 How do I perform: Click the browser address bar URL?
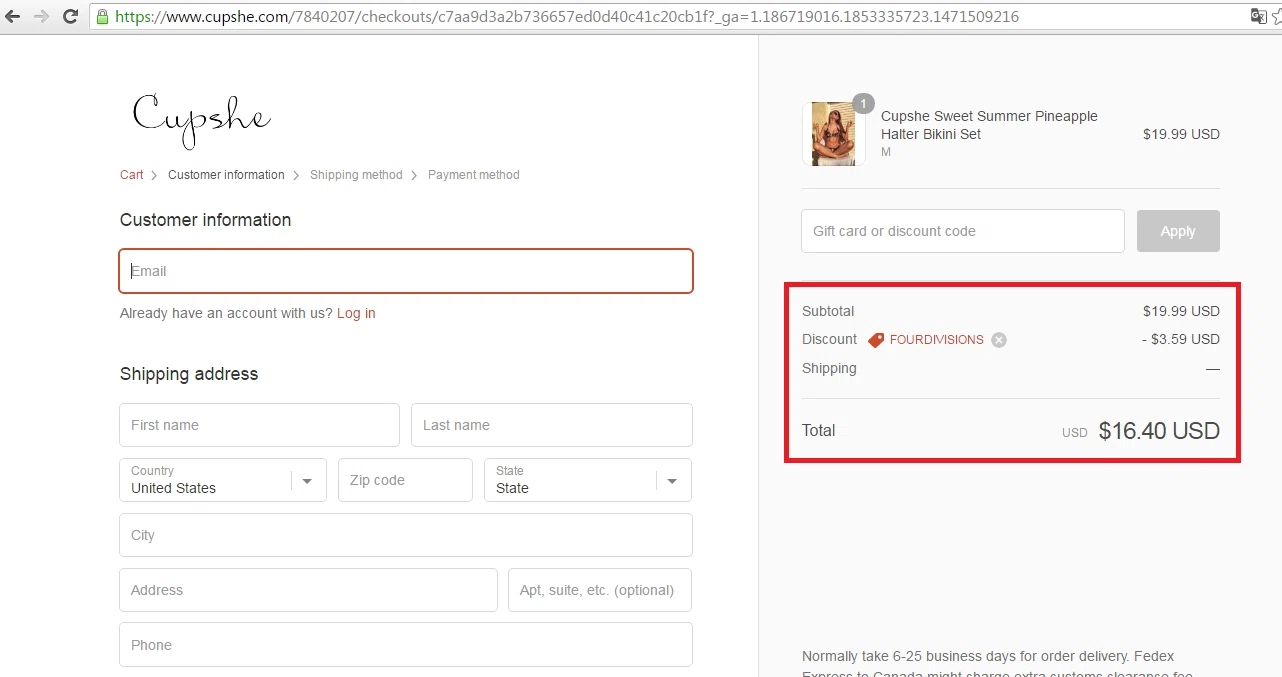pyautogui.click(x=567, y=17)
